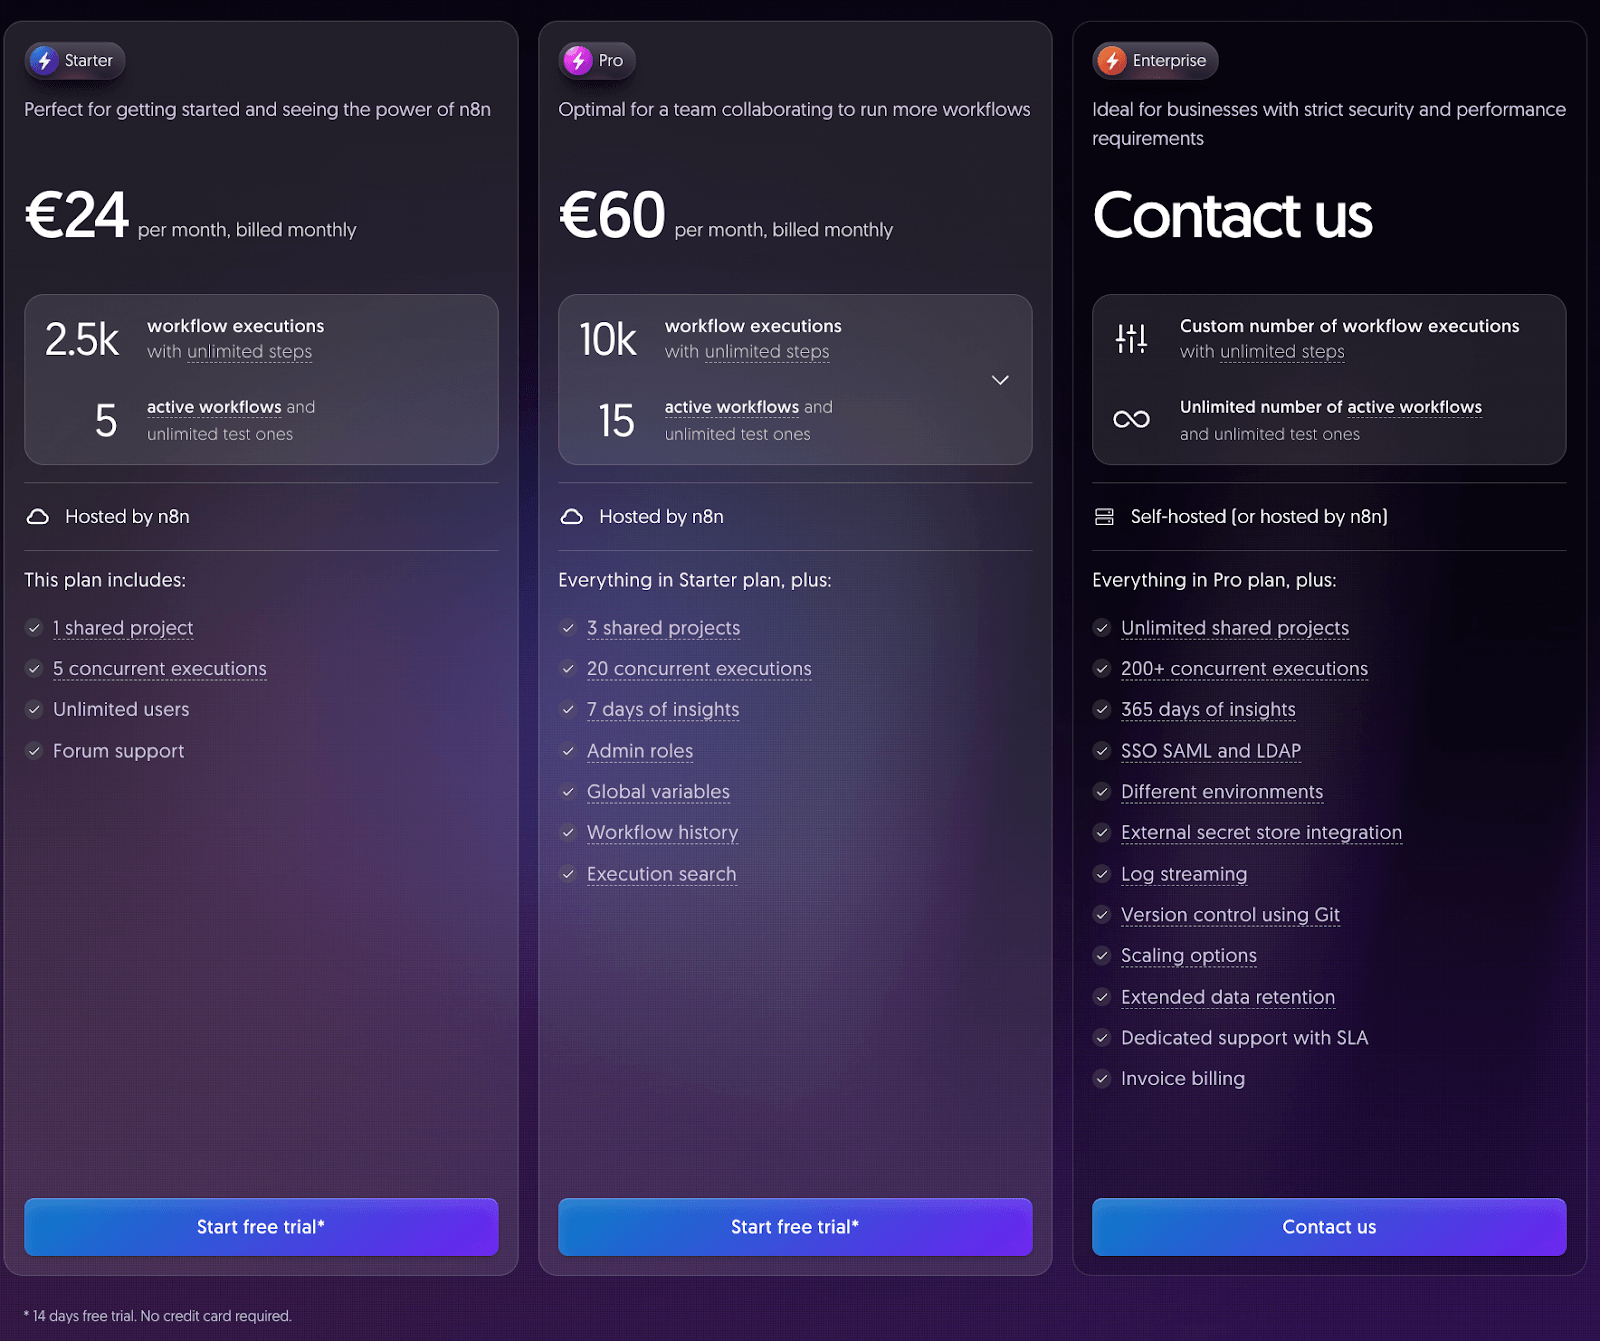Click the sliders icon for custom executions
The height and width of the screenshot is (1341, 1600).
[x=1131, y=339]
